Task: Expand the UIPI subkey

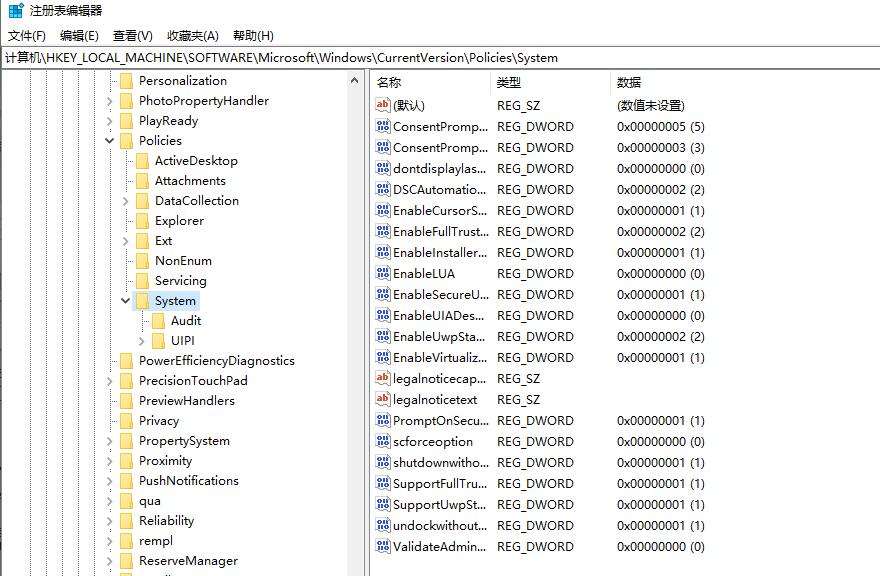Action: point(142,341)
